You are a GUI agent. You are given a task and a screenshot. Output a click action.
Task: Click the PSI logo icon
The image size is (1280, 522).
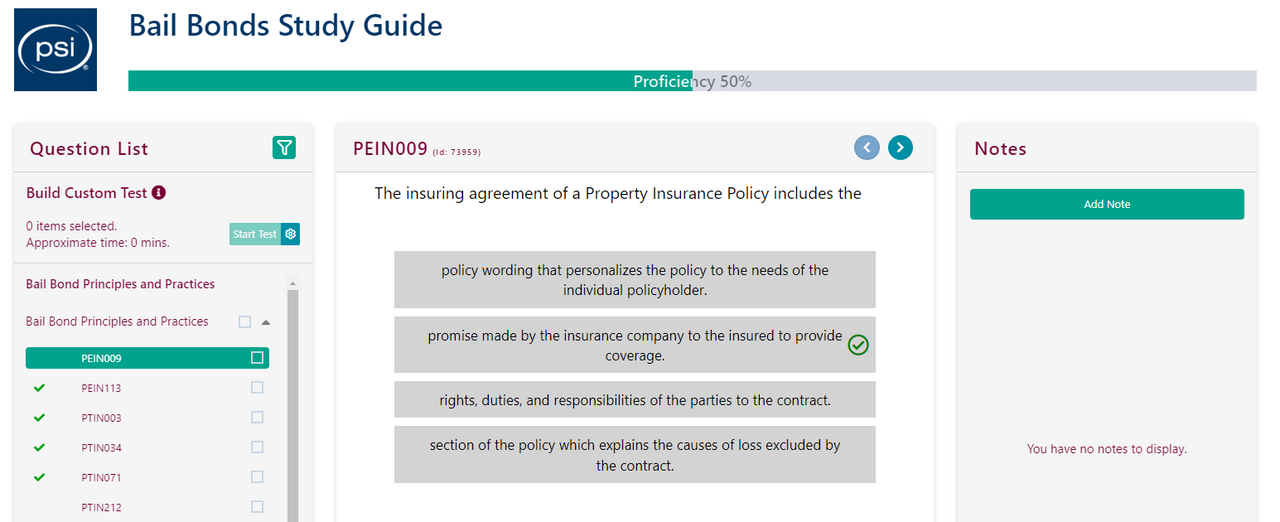click(55, 50)
